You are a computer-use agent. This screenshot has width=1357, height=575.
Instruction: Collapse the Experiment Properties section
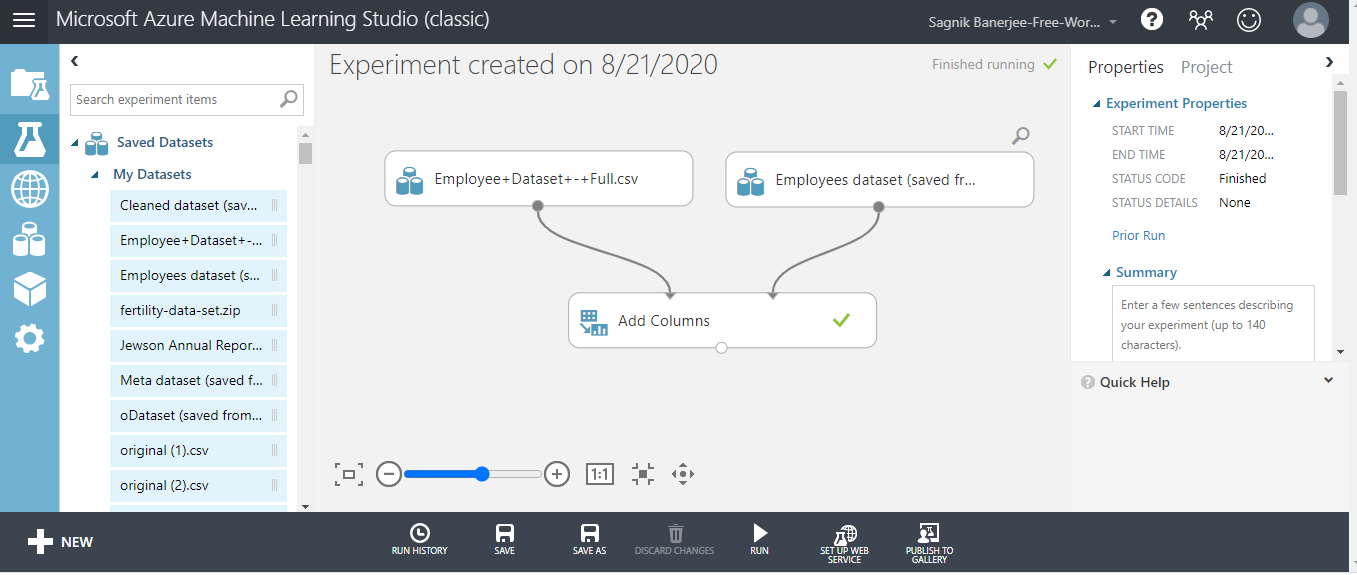1097,104
